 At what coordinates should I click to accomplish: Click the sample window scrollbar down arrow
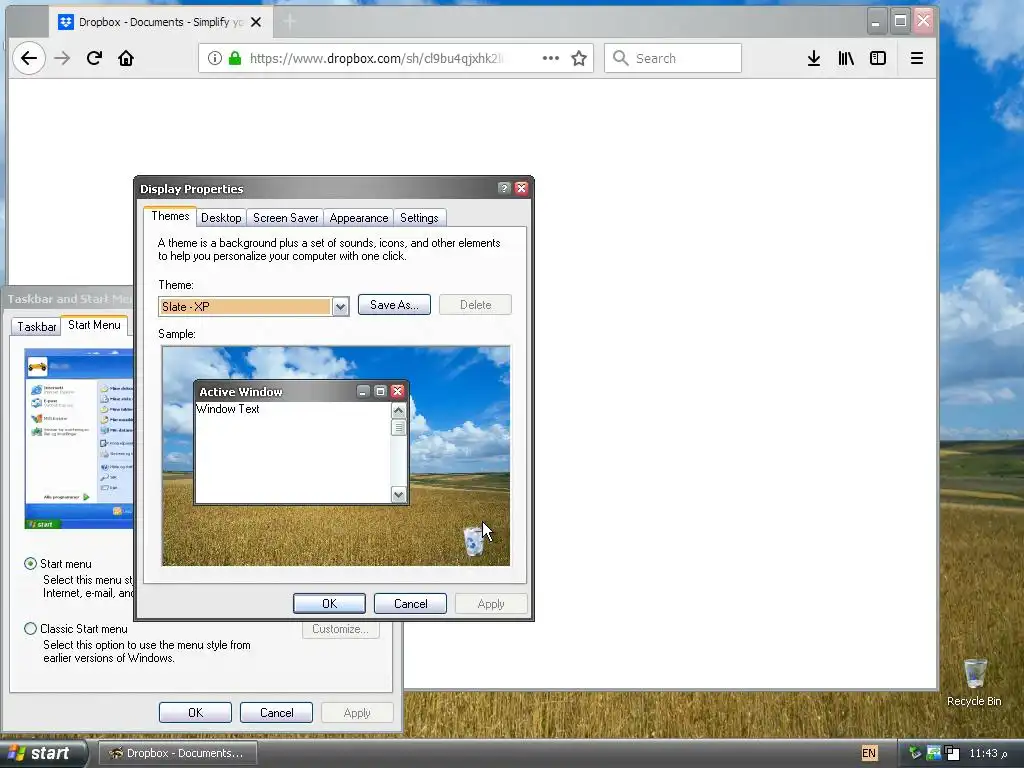pyautogui.click(x=398, y=494)
